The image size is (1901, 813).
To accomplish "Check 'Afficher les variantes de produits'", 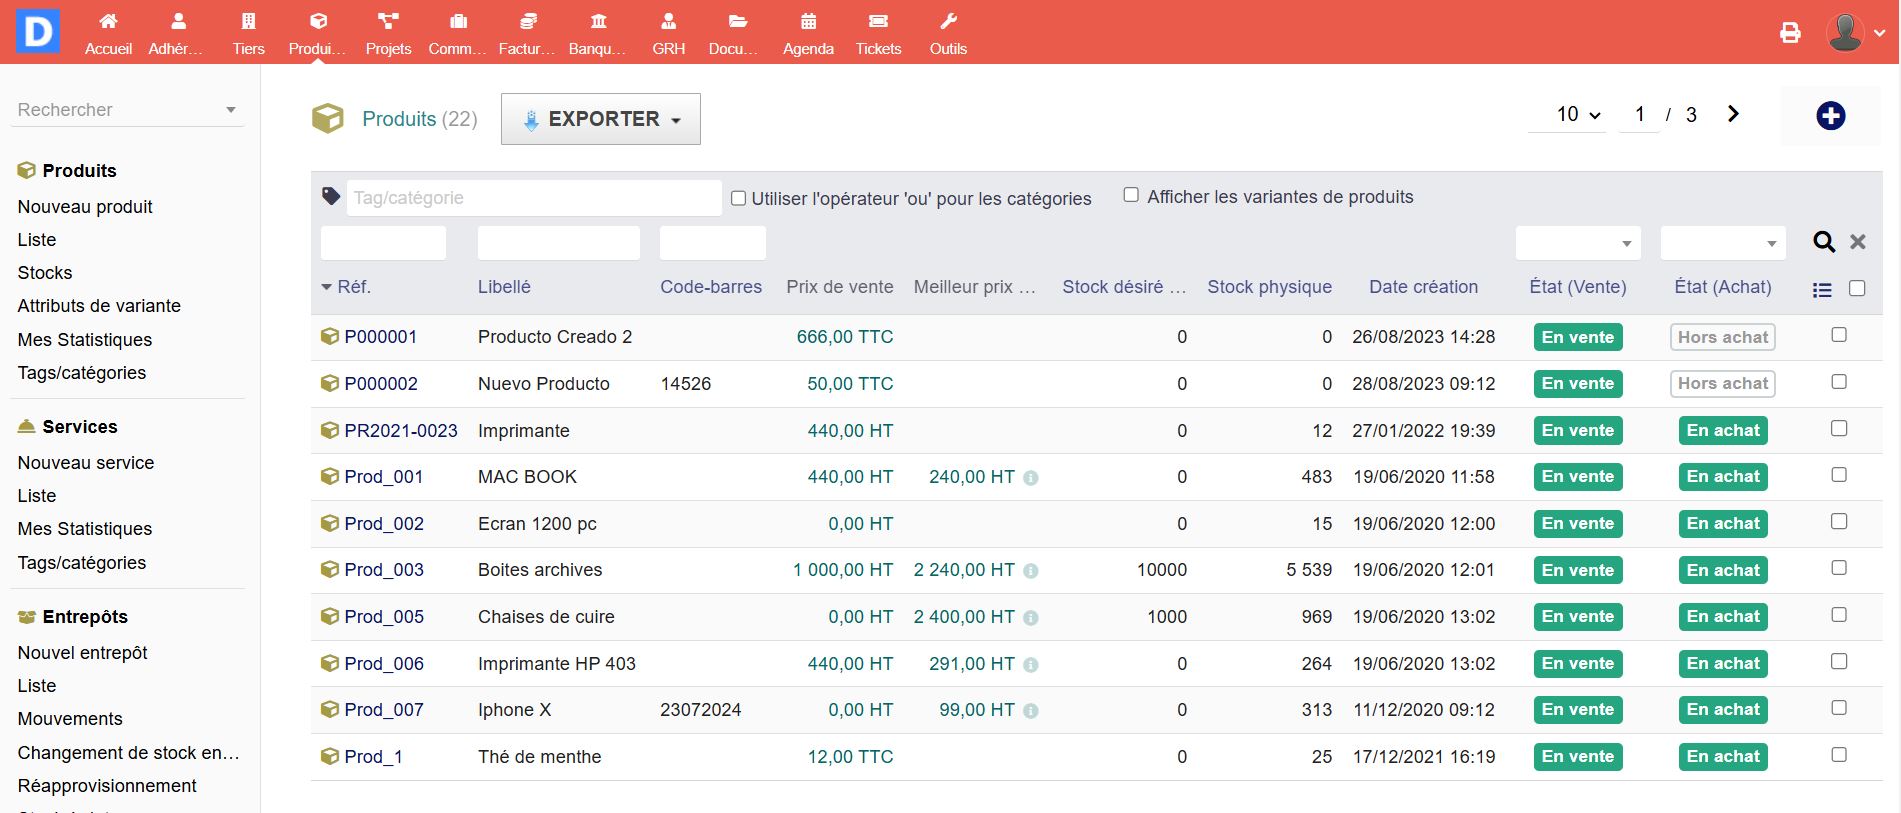I will pos(1131,195).
